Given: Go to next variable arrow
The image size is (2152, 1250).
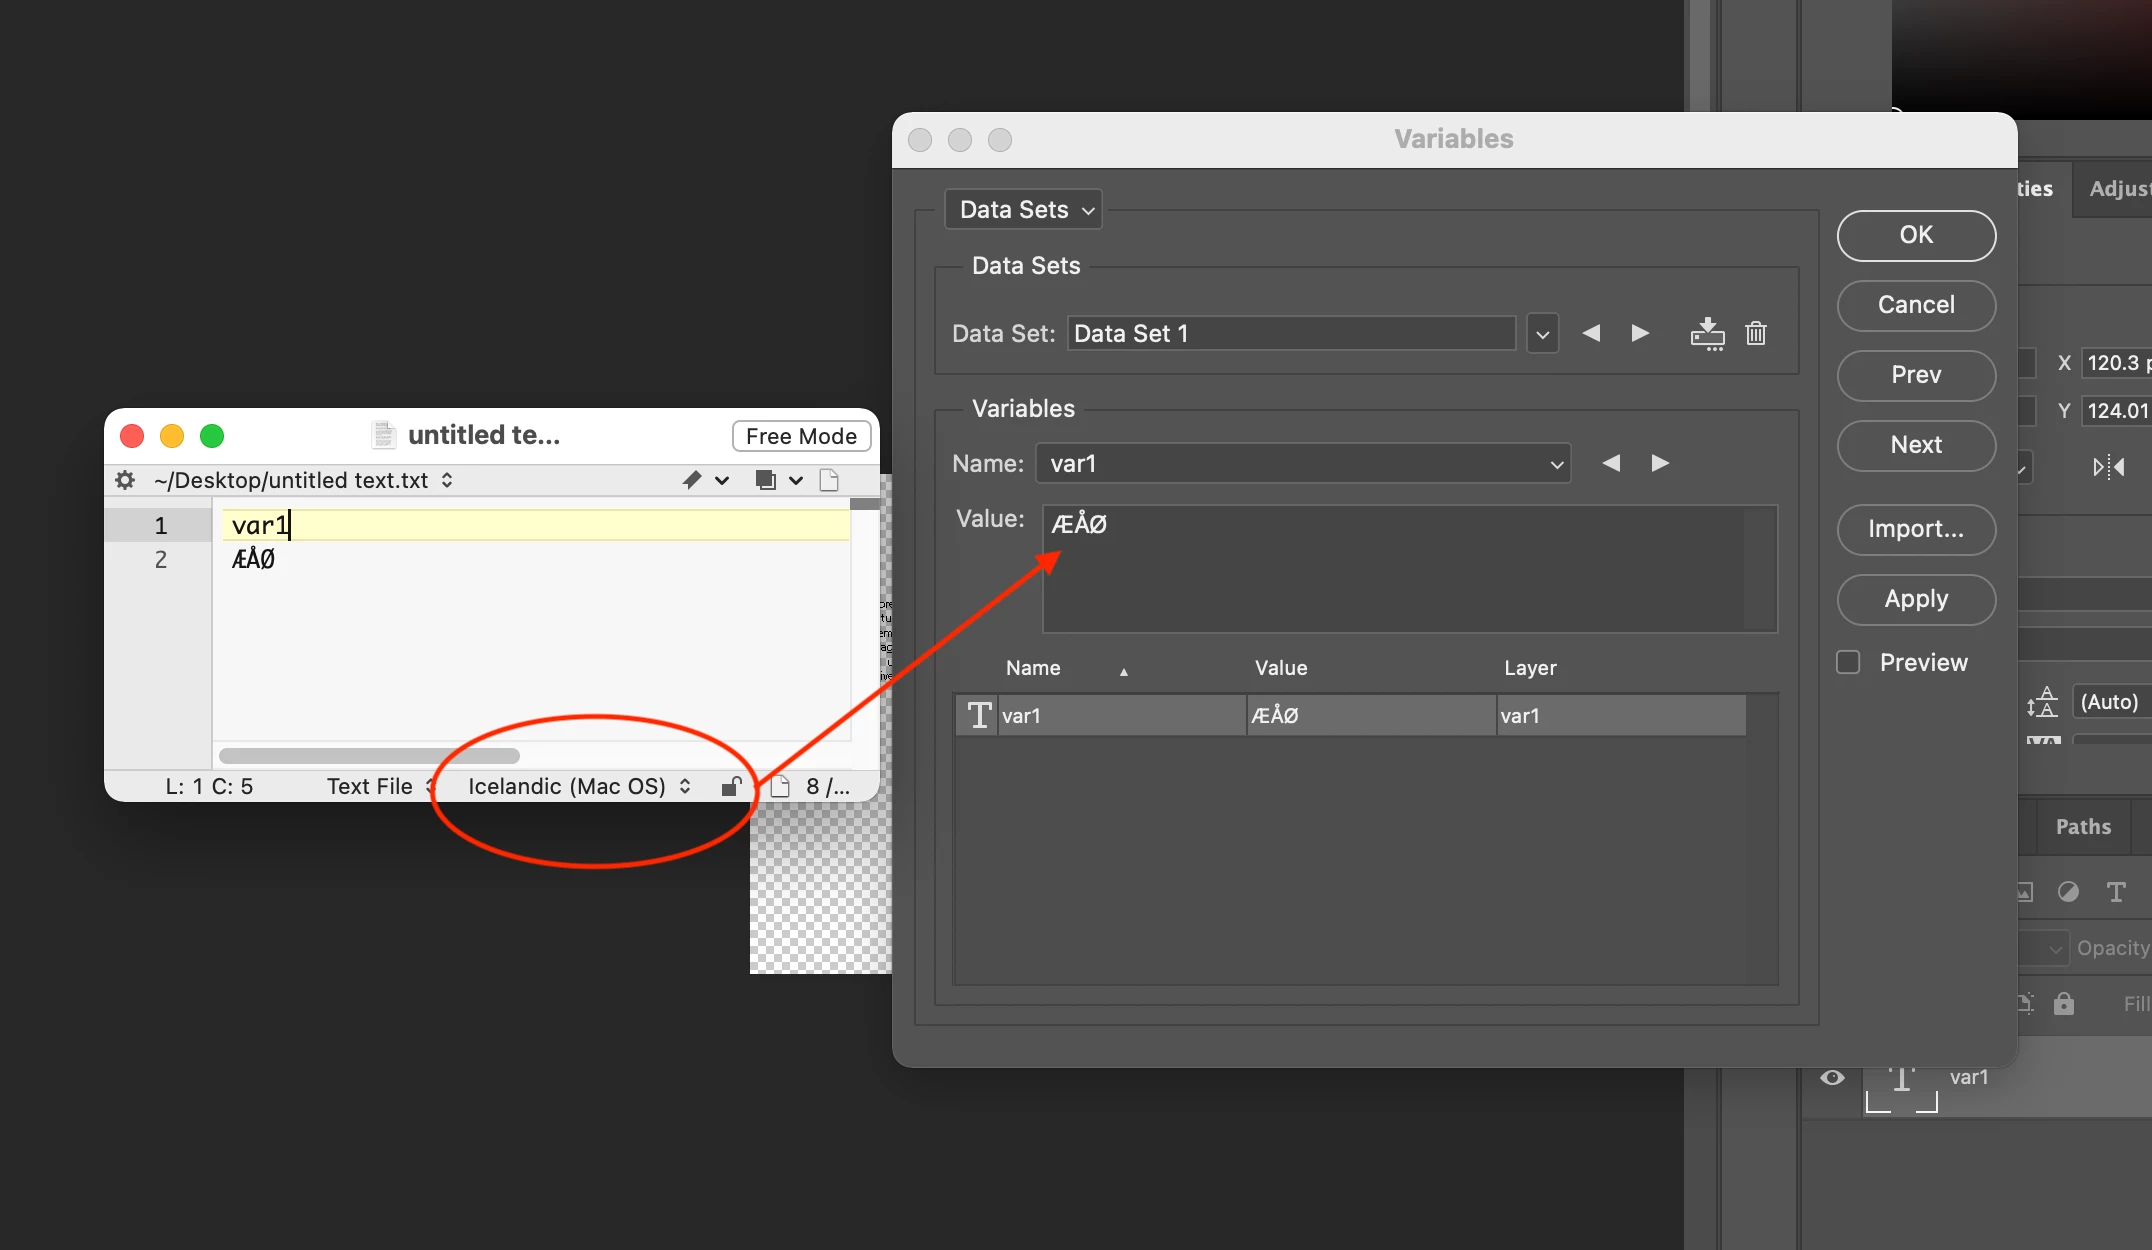Looking at the screenshot, I should point(1660,463).
